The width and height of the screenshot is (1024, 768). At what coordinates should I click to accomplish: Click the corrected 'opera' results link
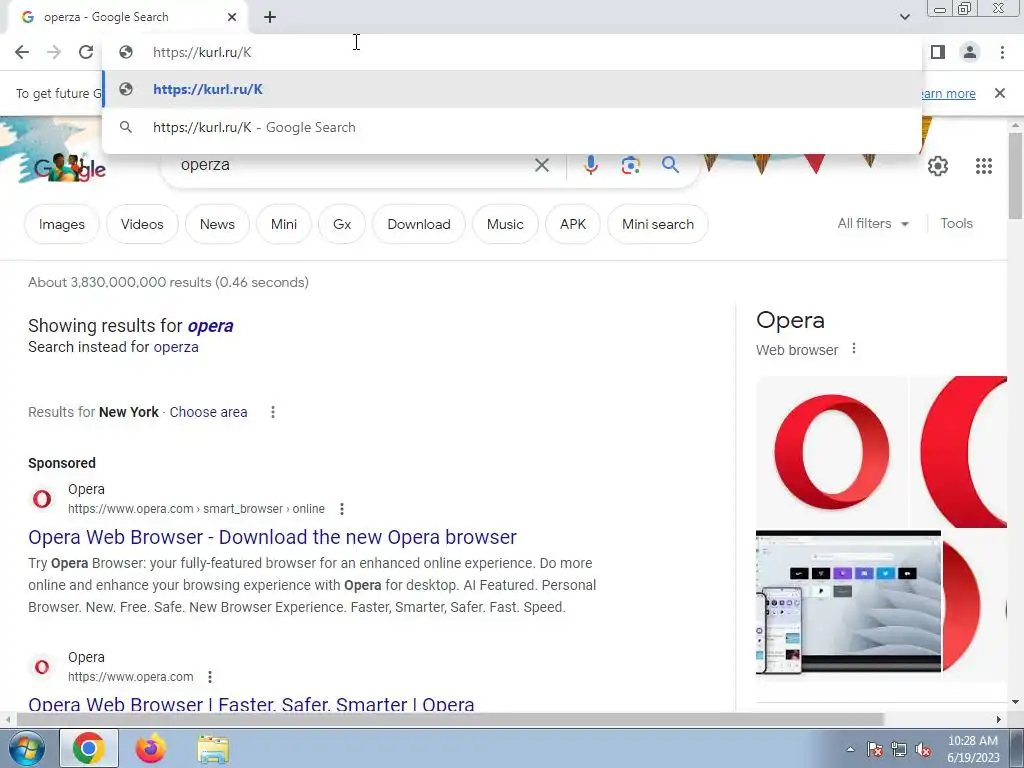point(210,325)
